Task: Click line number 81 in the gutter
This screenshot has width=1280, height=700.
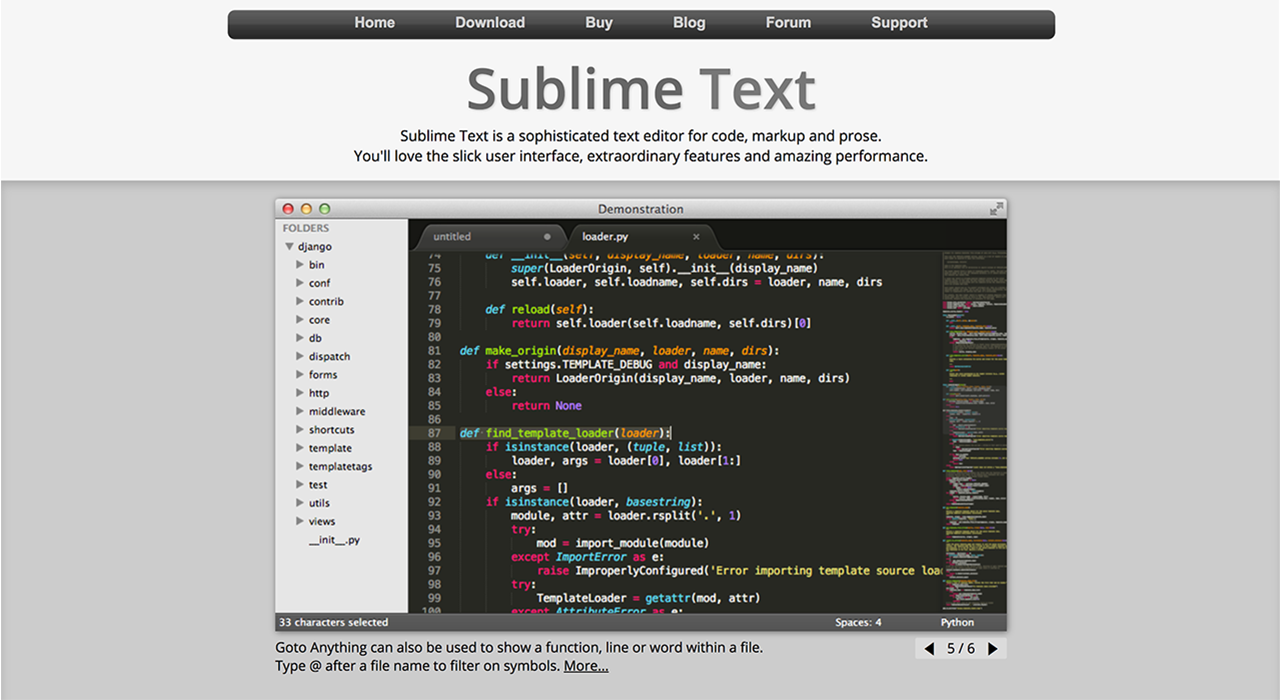Action: (x=433, y=351)
